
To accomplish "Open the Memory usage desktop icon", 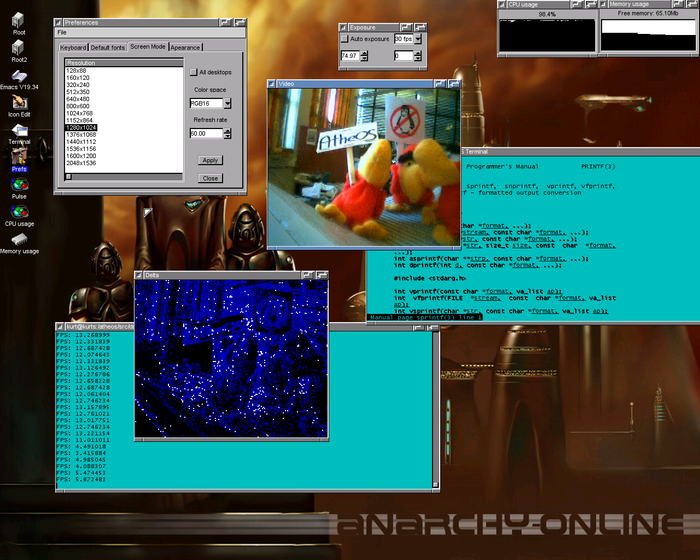I will click(x=19, y=239).
